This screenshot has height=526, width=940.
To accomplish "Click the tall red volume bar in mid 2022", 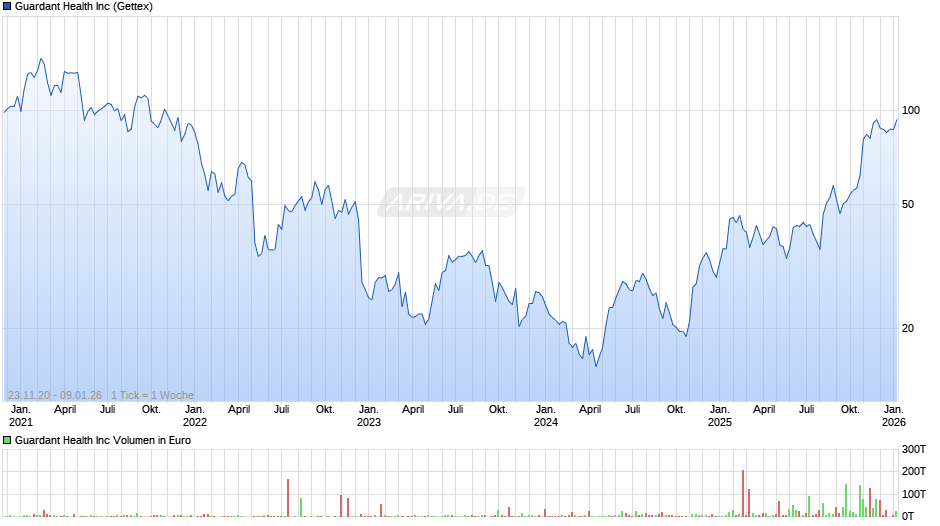I will [x=288, y=498].
